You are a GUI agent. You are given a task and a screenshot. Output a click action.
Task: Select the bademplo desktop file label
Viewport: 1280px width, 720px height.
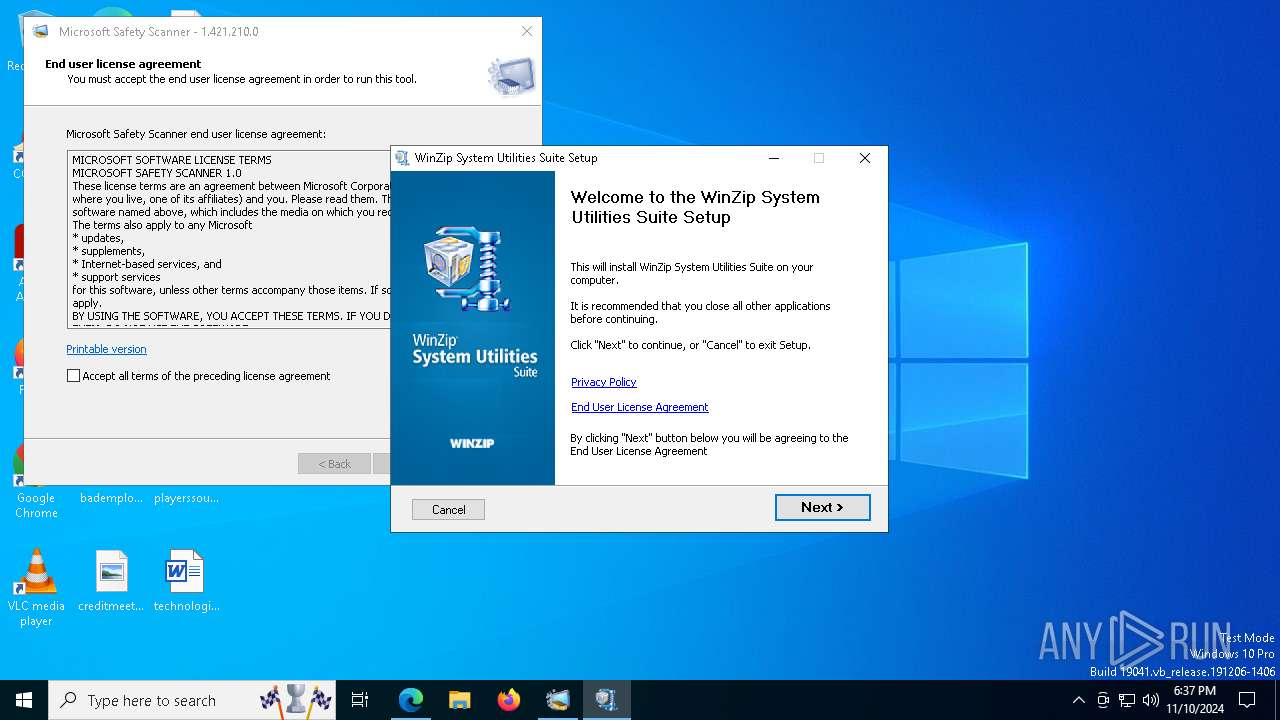[111, 498]
